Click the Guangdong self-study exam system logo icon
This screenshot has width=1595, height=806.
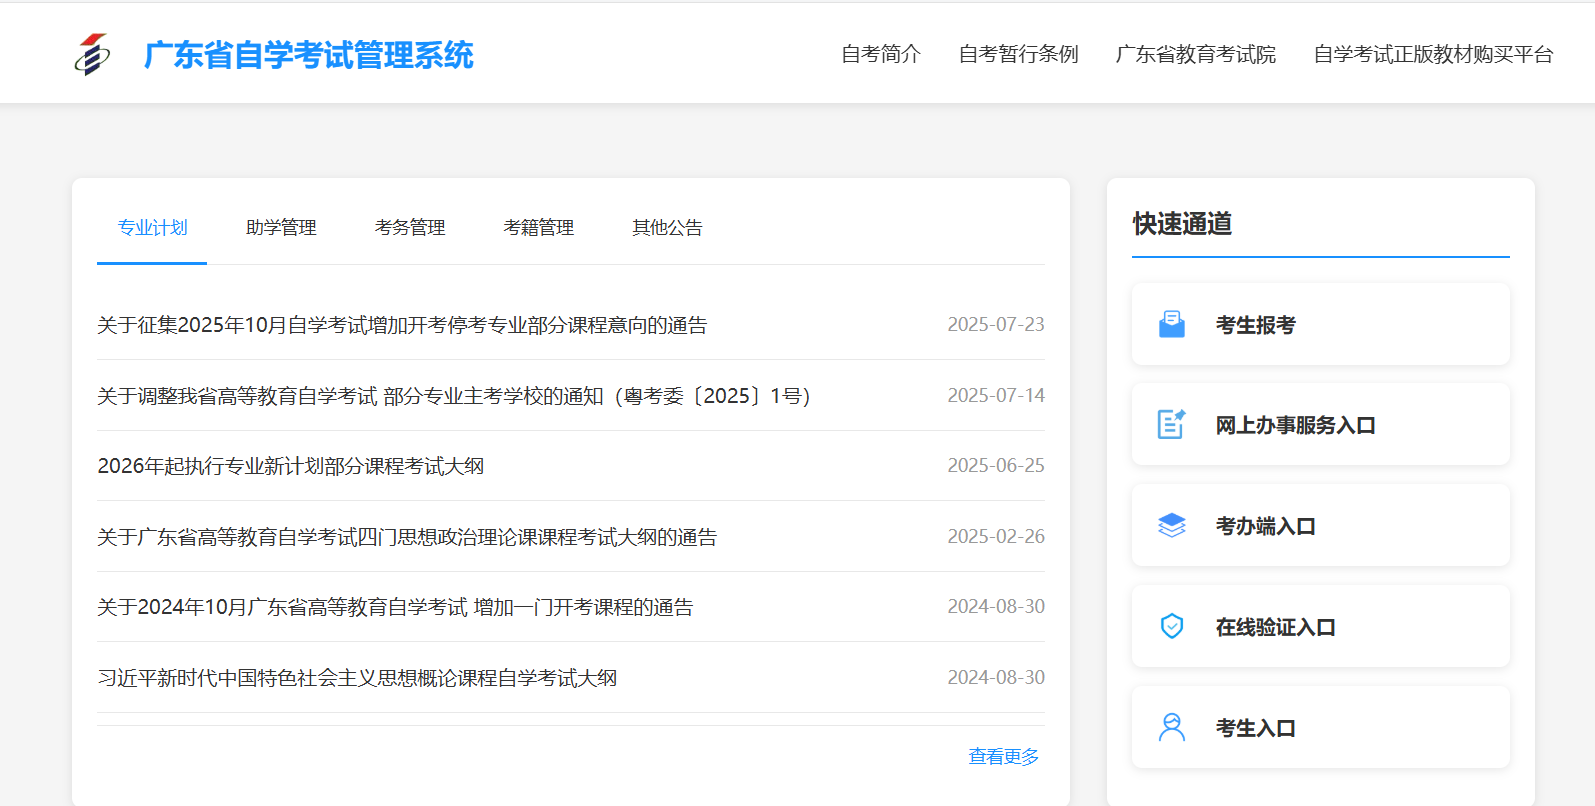click(92, 54)
